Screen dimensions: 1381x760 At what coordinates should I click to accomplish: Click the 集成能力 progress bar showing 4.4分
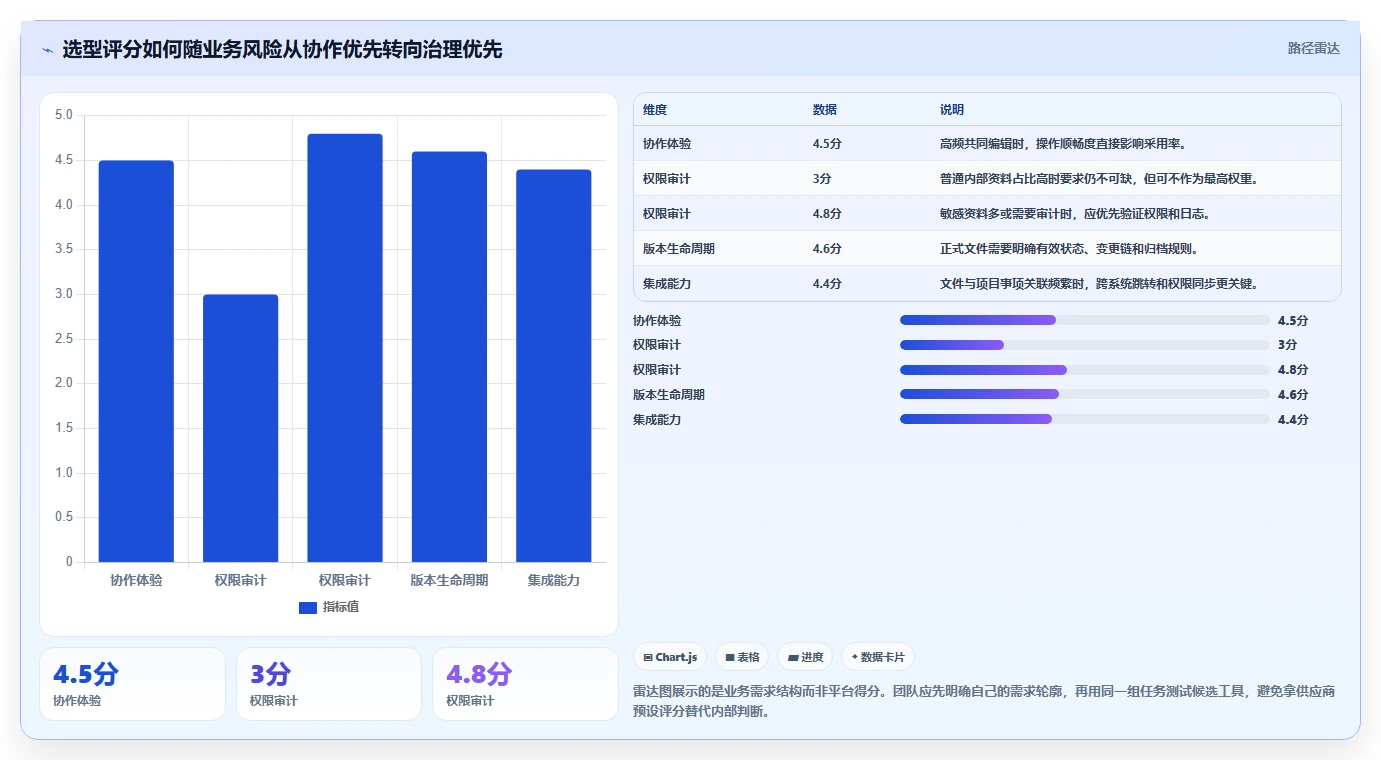1085,419
